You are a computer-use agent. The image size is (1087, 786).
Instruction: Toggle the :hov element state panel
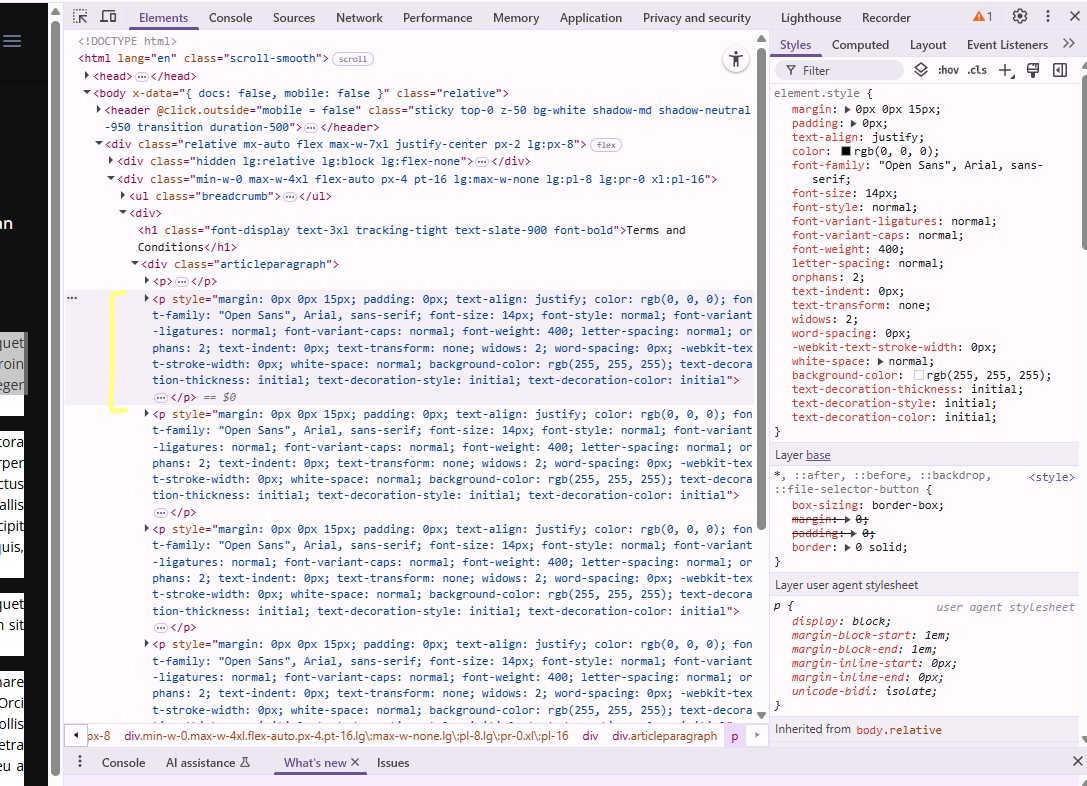pos(948,70)
